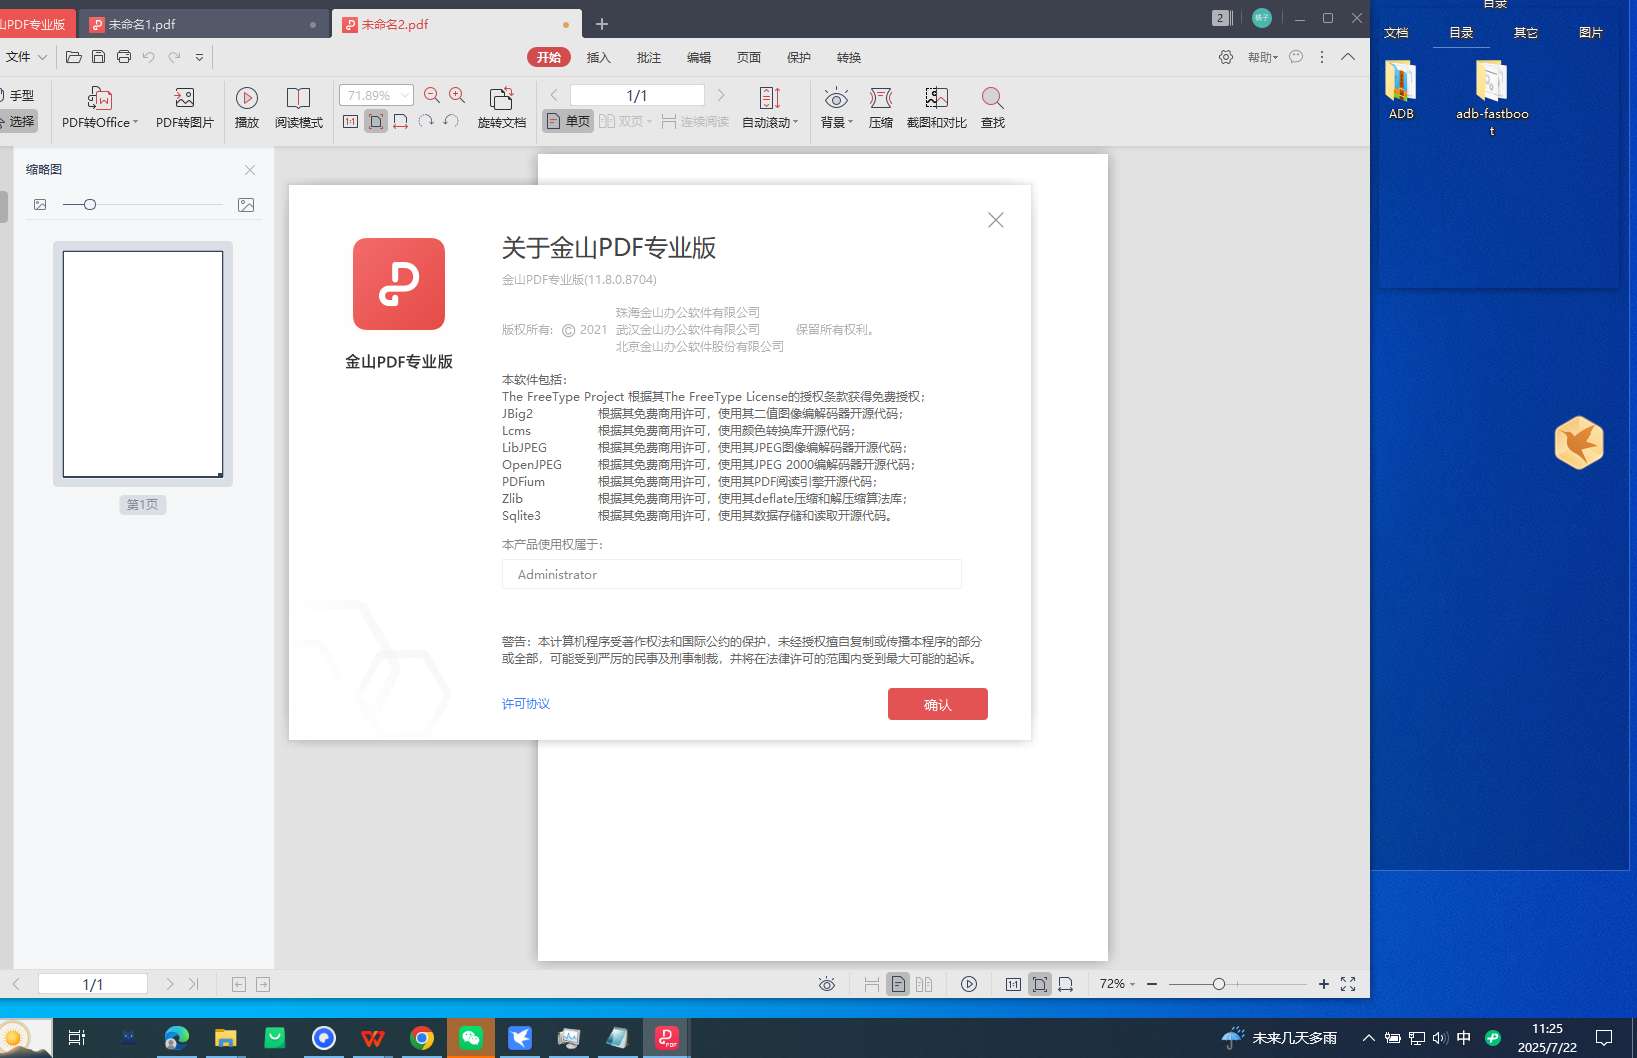Click the open file folder icon

point(73,57)
